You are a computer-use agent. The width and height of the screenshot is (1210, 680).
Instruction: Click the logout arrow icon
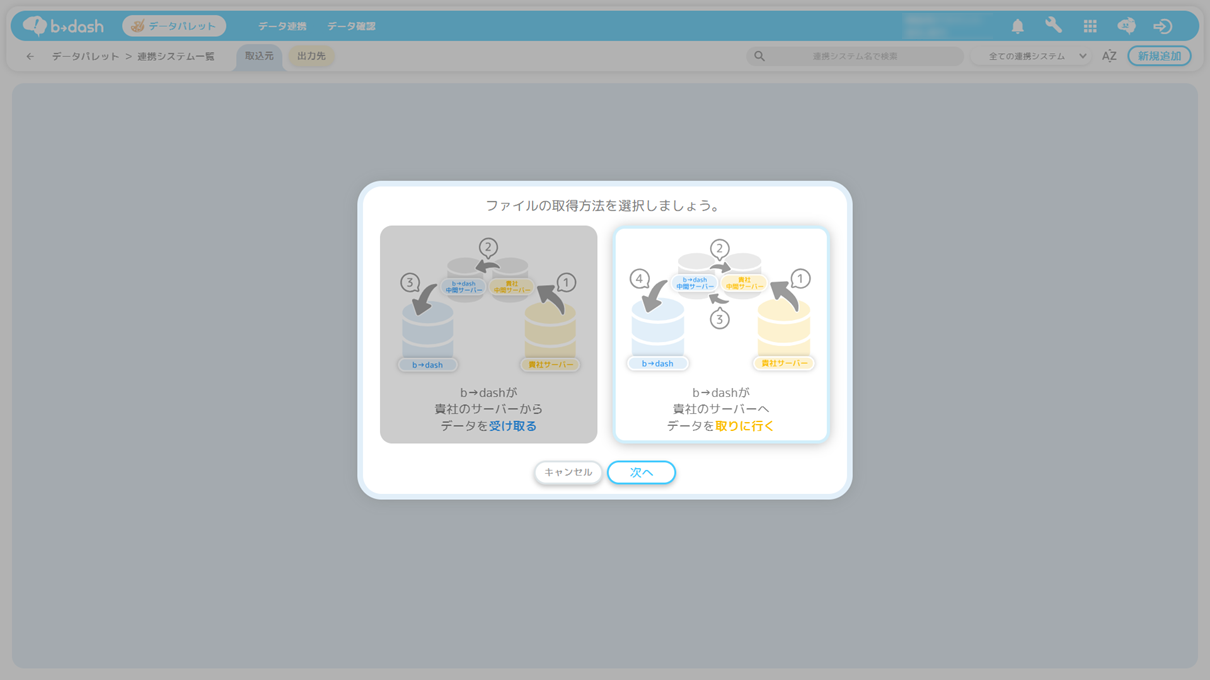(1162, 27)
